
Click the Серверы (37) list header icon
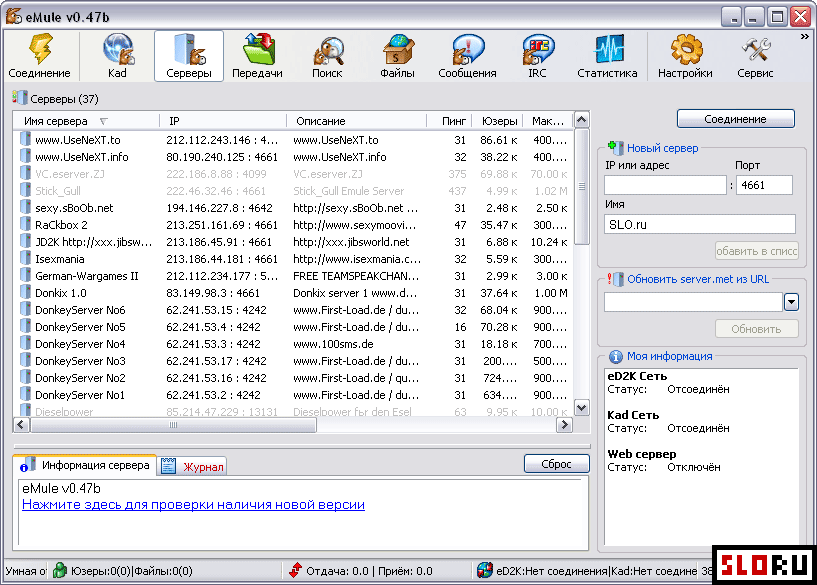coord(20,97)
